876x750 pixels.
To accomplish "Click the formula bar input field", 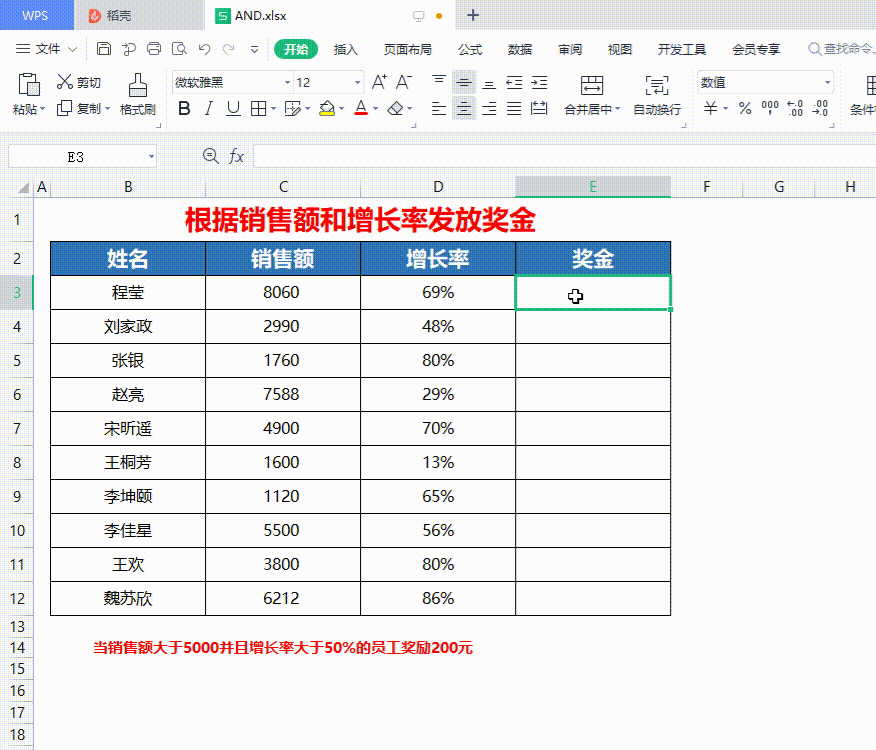I will point(564,156).
